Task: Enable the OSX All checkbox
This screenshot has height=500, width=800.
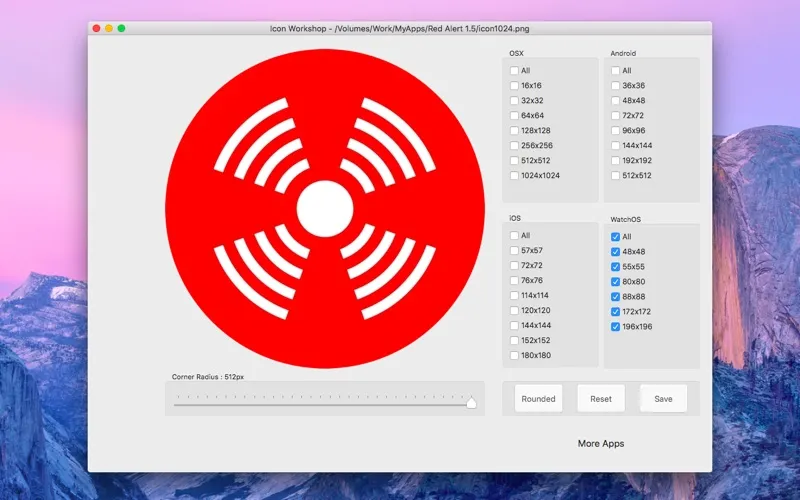Action: pos(515,71)
